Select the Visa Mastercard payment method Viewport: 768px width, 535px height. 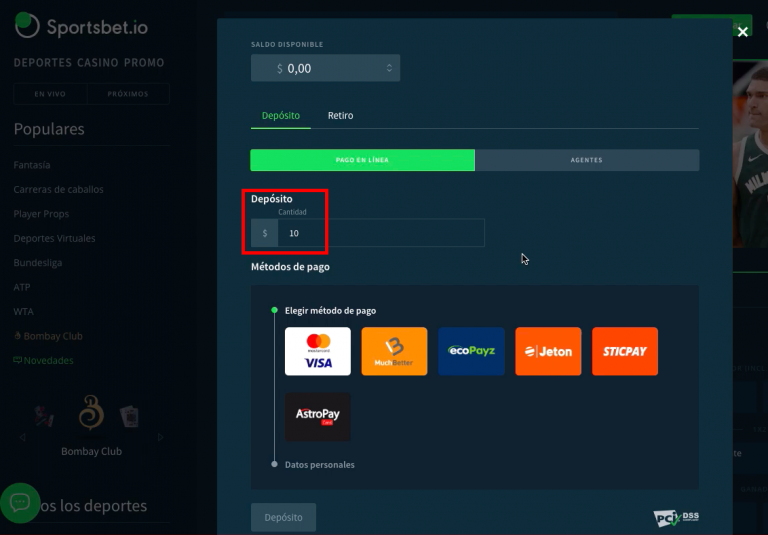click(x=317, y=351)
